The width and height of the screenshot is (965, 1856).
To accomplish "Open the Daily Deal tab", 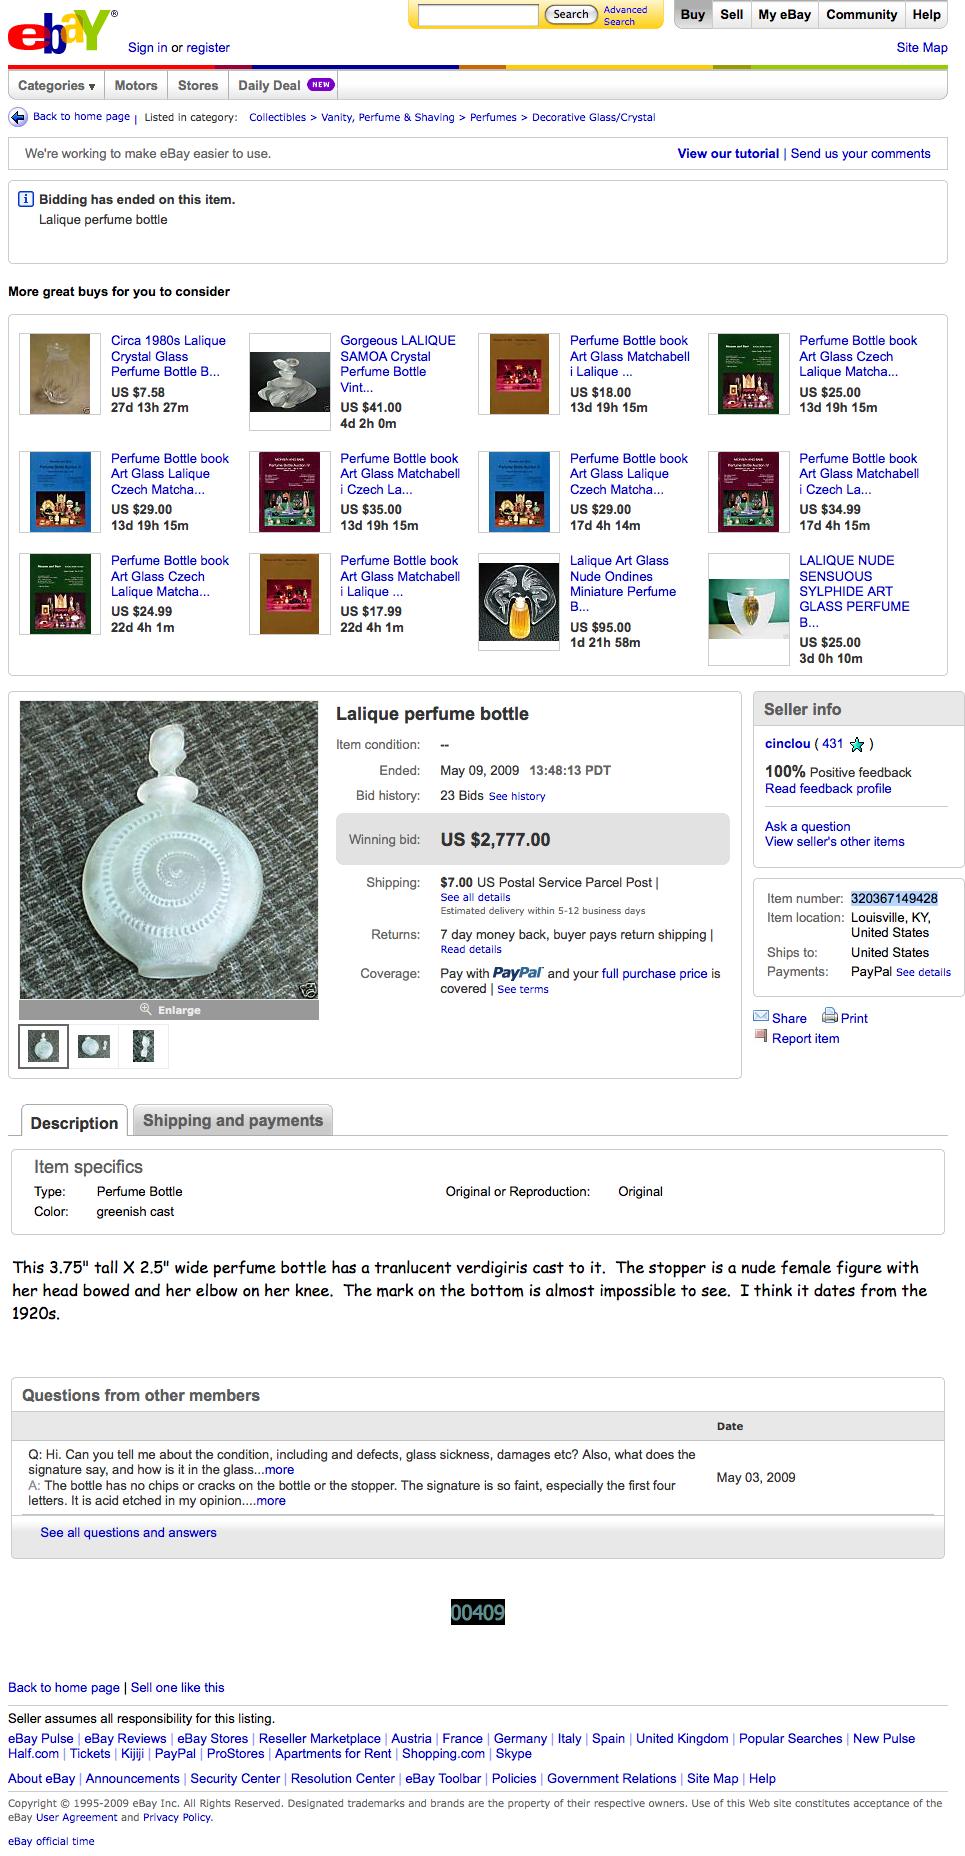I will click(285, 86).
